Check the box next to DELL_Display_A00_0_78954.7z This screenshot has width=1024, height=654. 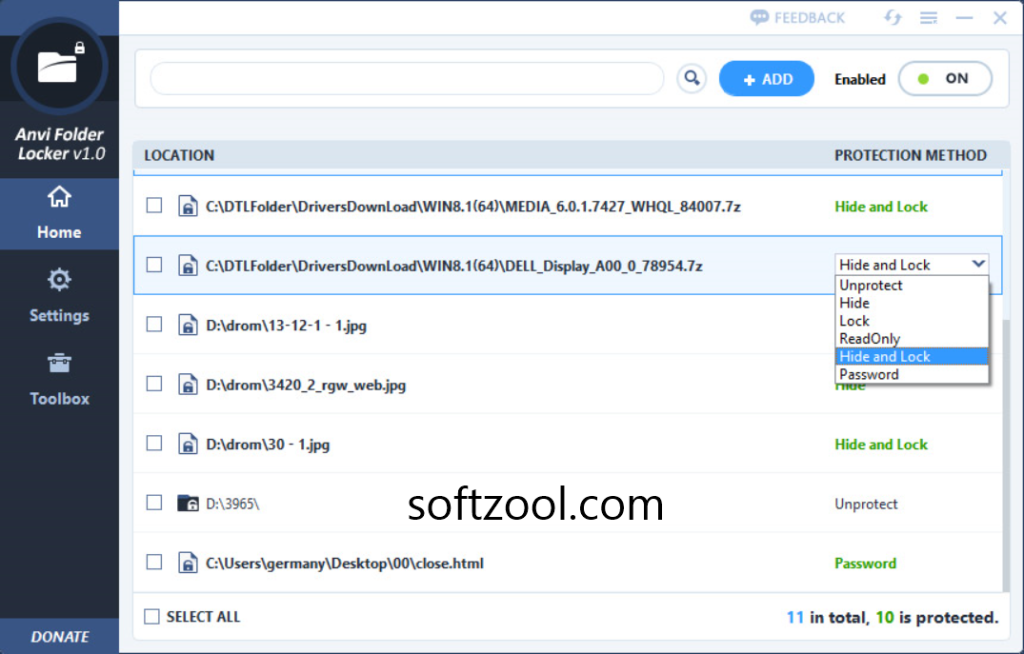coord(154,265)
